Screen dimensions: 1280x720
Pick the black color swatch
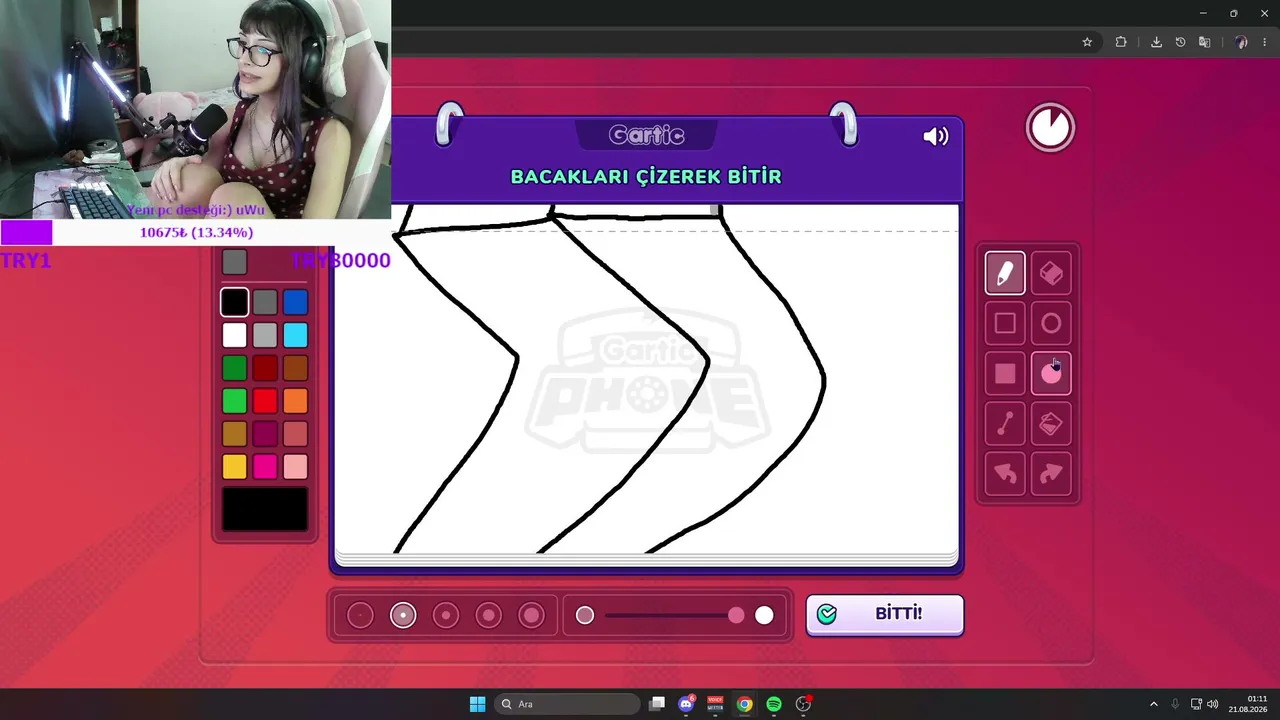tap(235, 302)
